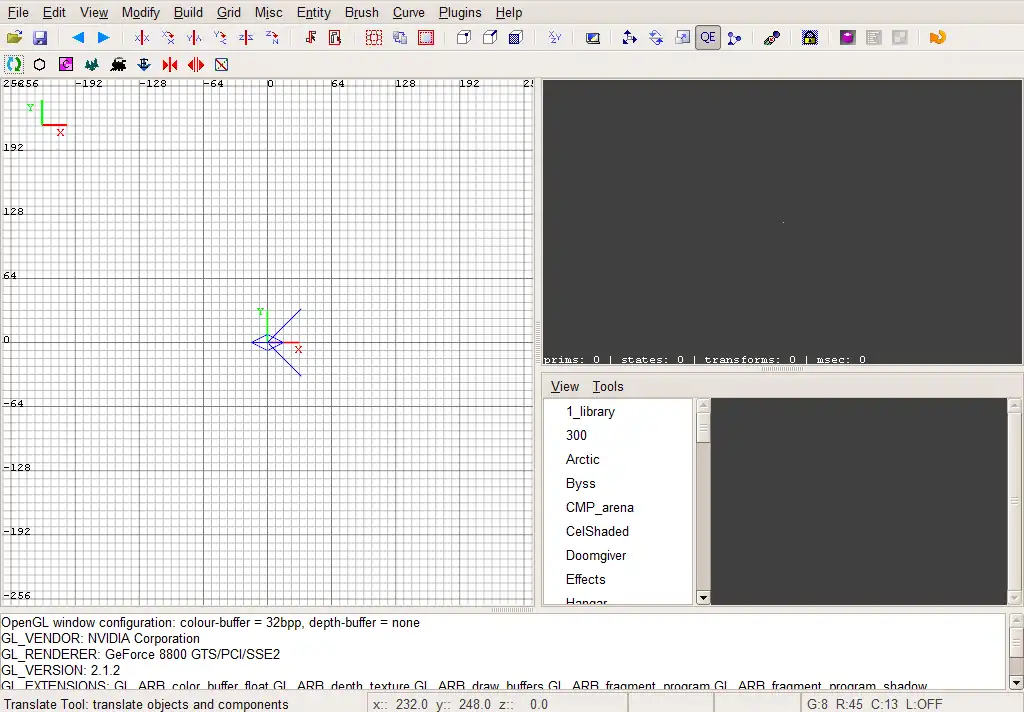Select the Arctic texture folder
Image resolution: width=1024 pixels, height=712 pixels.
(x=582, y=459)
